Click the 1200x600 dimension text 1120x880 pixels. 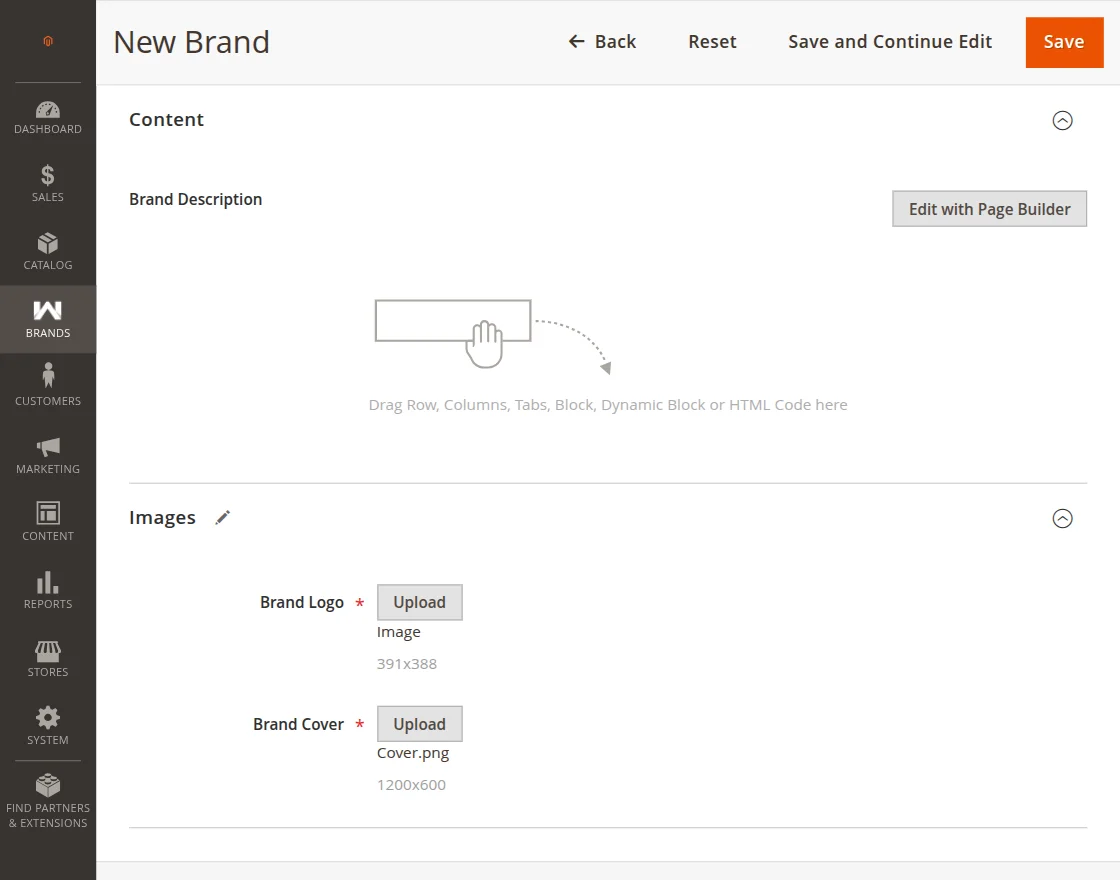[x=411, y=784]
